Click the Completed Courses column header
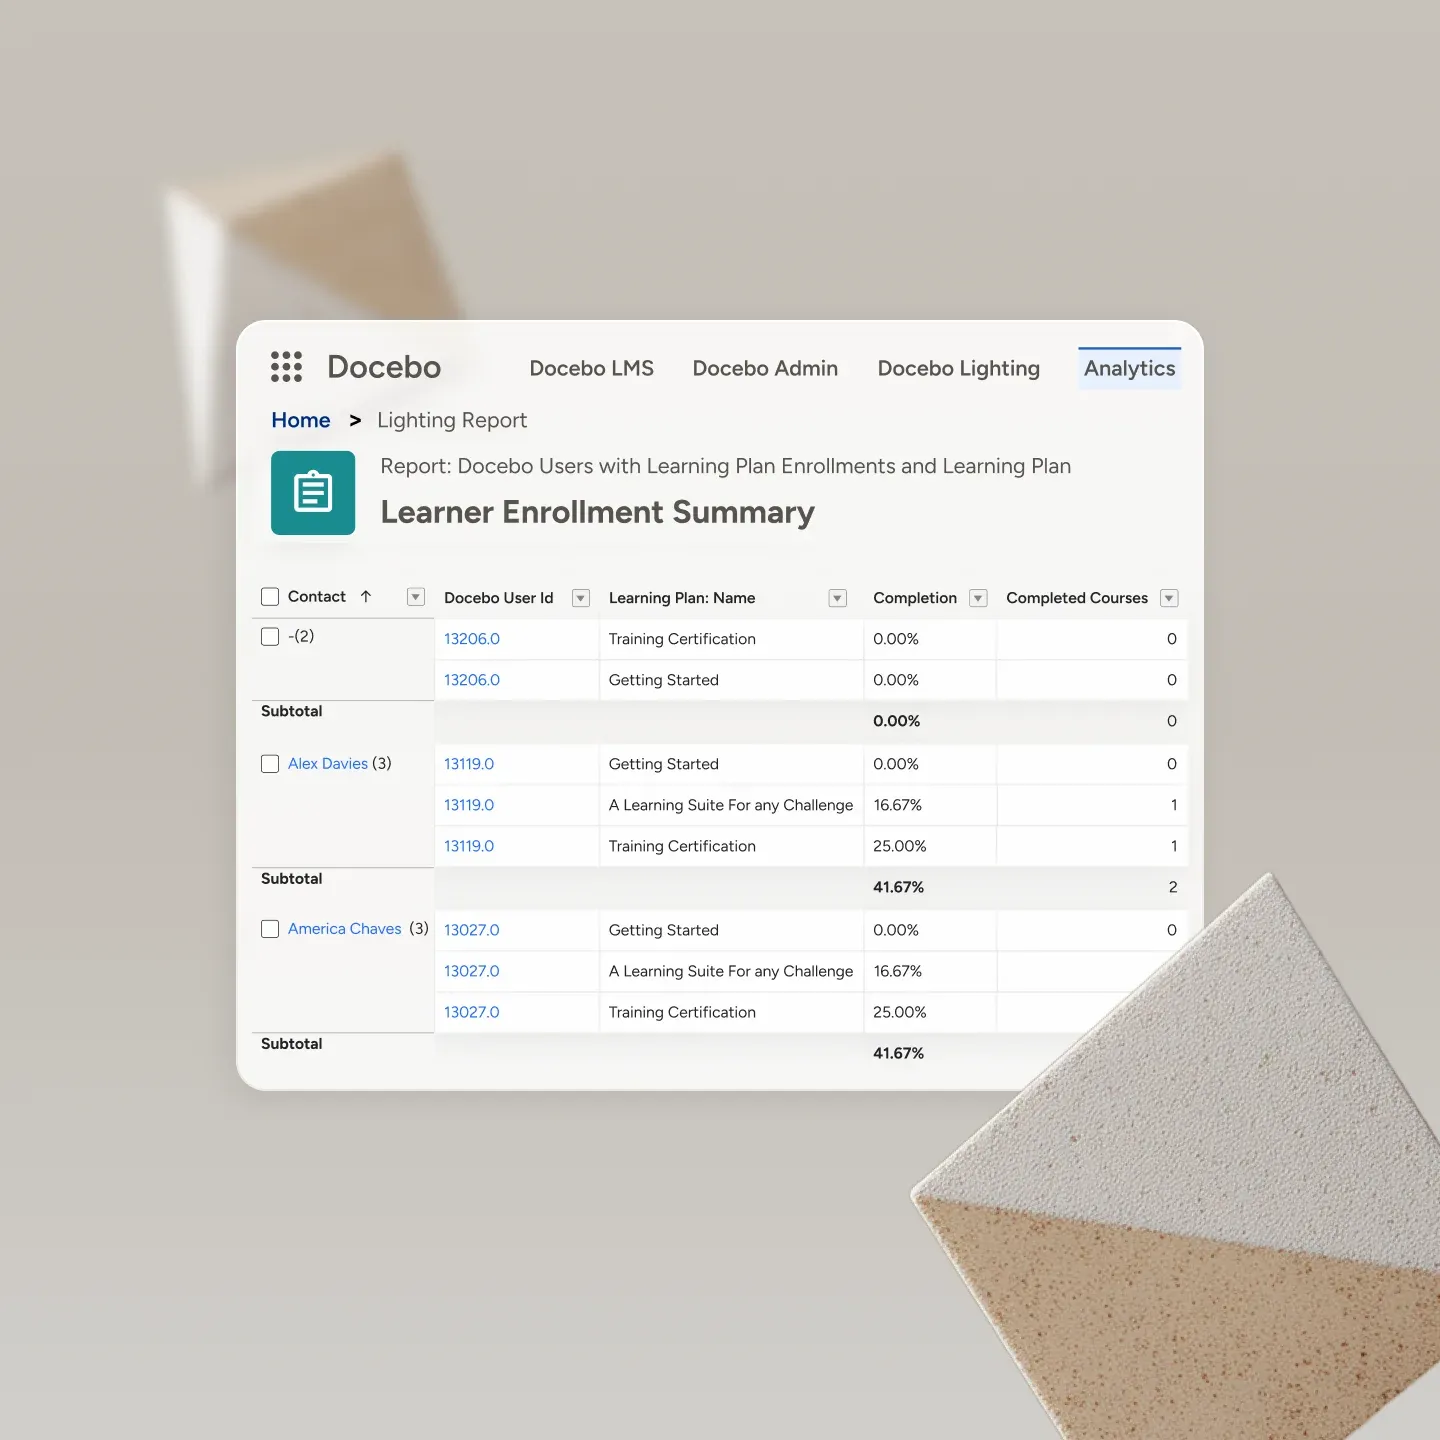This screenshot has height=1440, width=1440. [x=1076, y=598]
